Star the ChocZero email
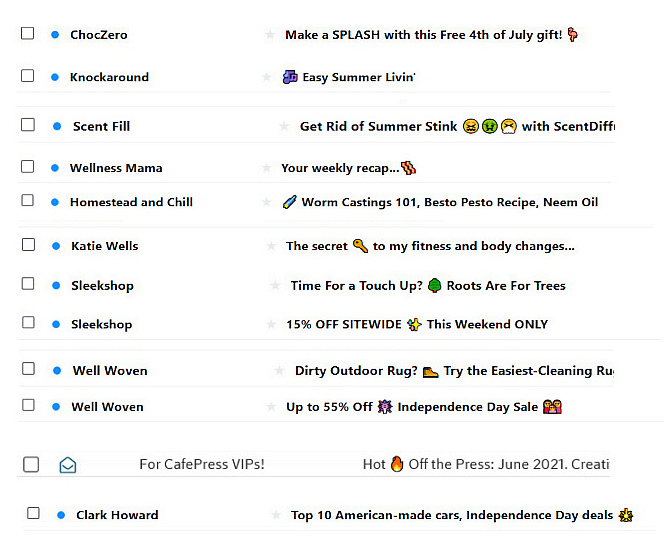Image resolution: width=669 pixels, height=550 pixels. [x=269, y=35]
